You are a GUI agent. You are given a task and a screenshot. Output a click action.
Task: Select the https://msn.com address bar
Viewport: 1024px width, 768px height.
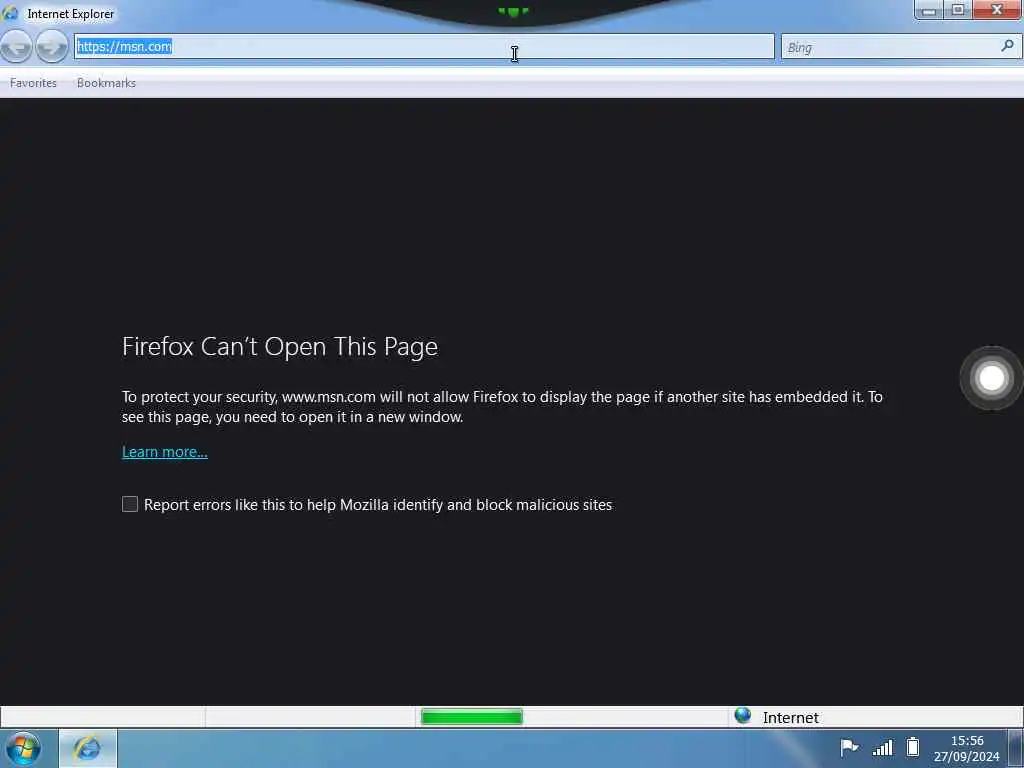coord(424,46)
